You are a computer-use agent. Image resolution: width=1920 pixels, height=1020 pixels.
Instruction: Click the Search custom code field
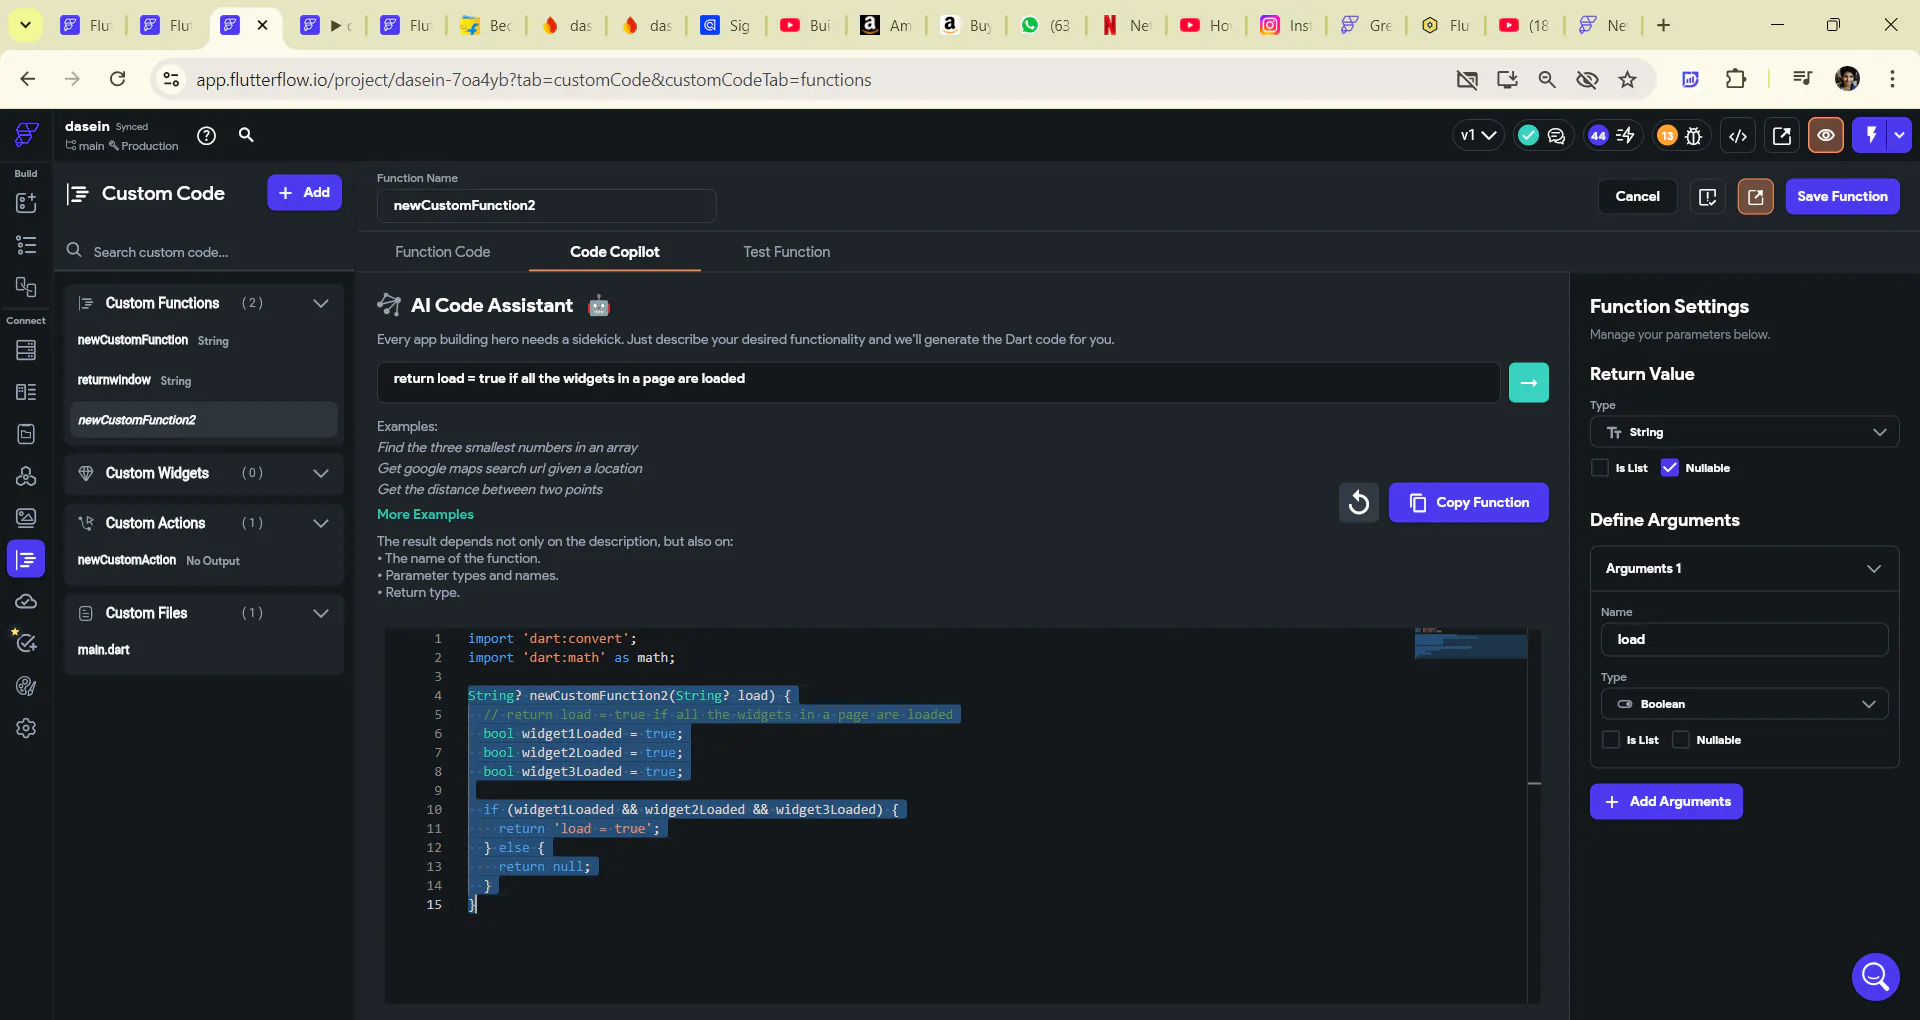205,251
